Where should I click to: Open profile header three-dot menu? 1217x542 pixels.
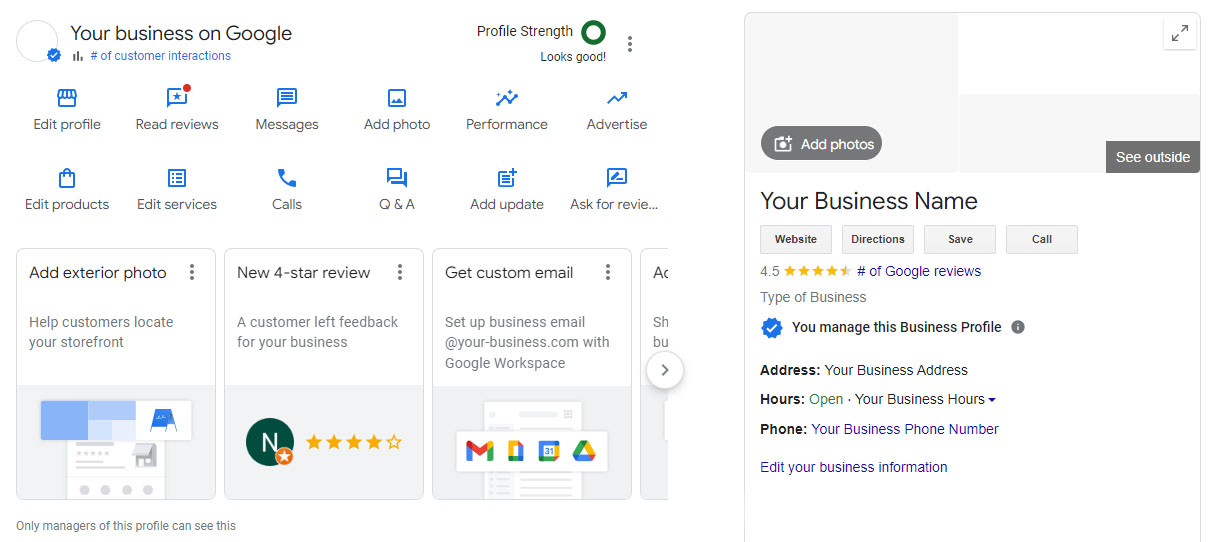click(x=629, y=44)
